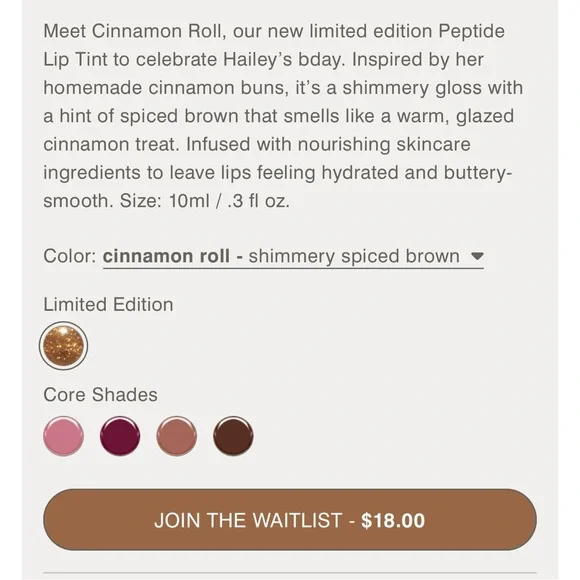Image resolution: width=580 pixels, height=580 pixels.
Task: Choose the light pink core shade
Action: click(63, 436)
